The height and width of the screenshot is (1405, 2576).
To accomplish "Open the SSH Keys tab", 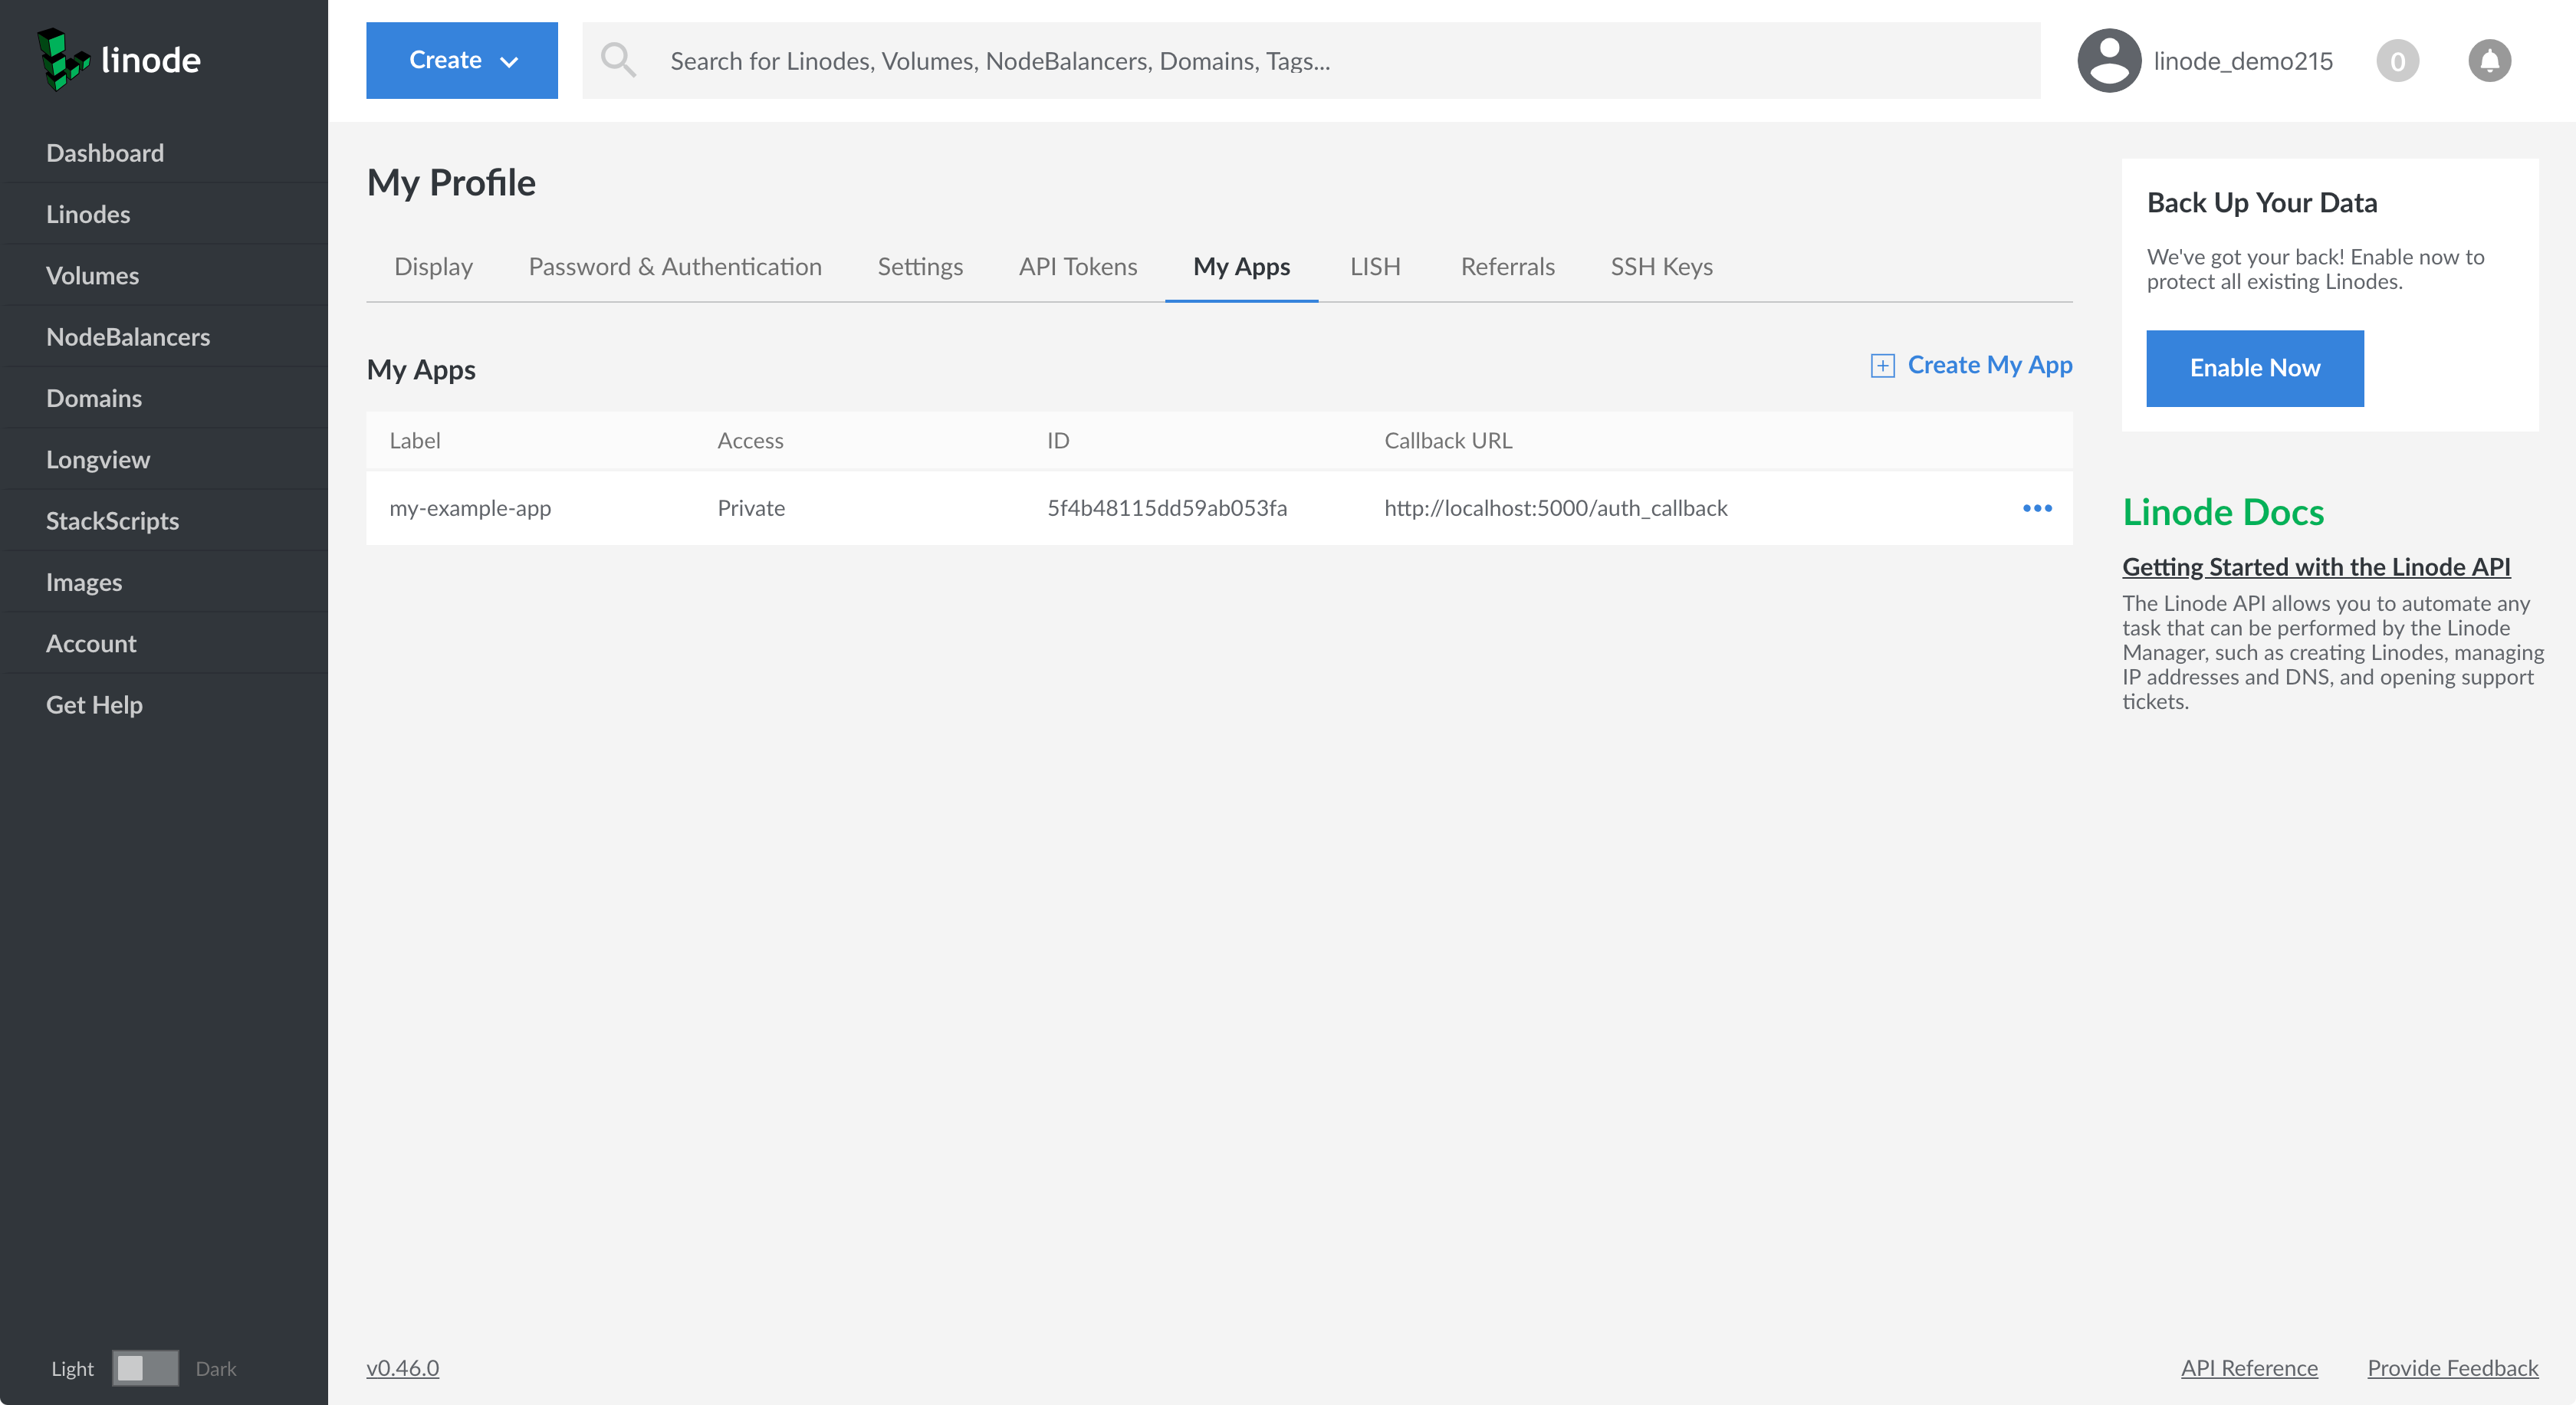I will 1661,266.
